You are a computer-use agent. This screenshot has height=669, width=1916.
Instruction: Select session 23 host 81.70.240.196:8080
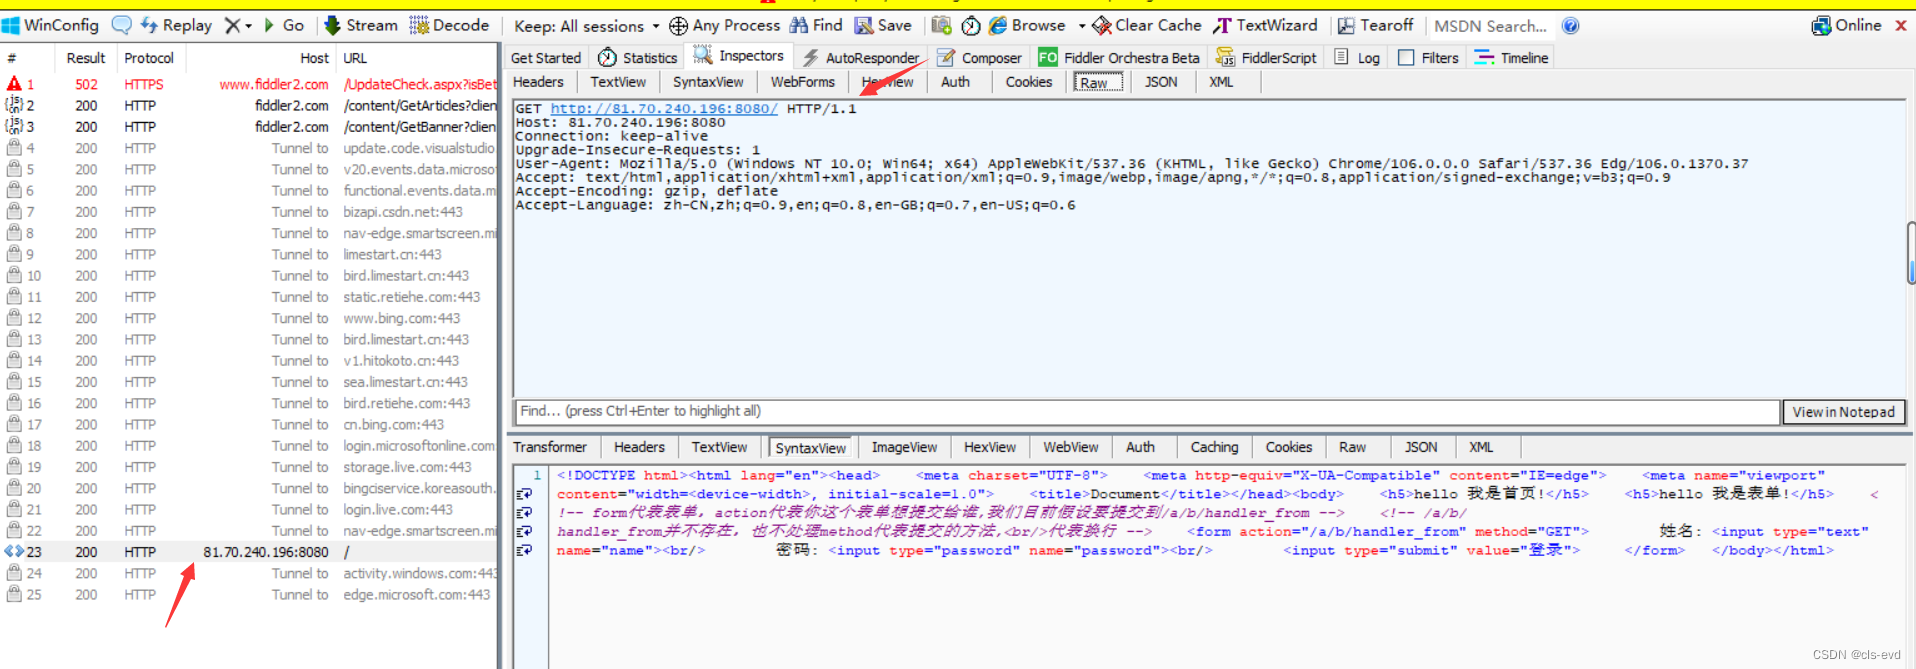(249, 552)
